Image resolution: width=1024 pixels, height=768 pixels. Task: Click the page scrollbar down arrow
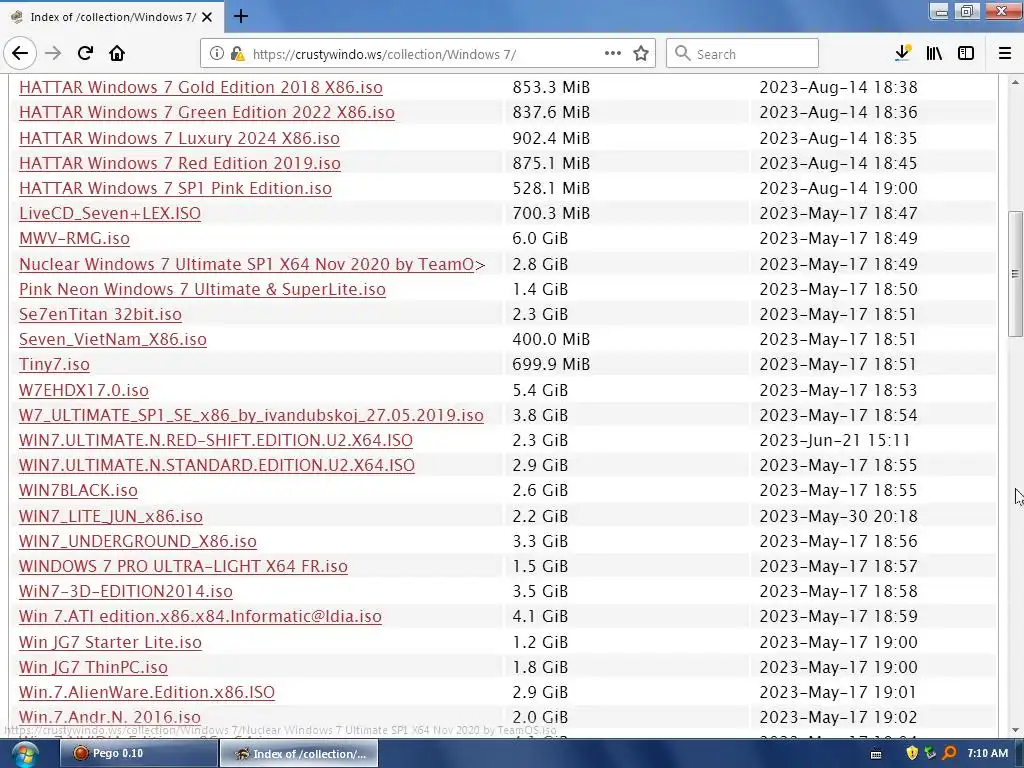coord(1015,730)
